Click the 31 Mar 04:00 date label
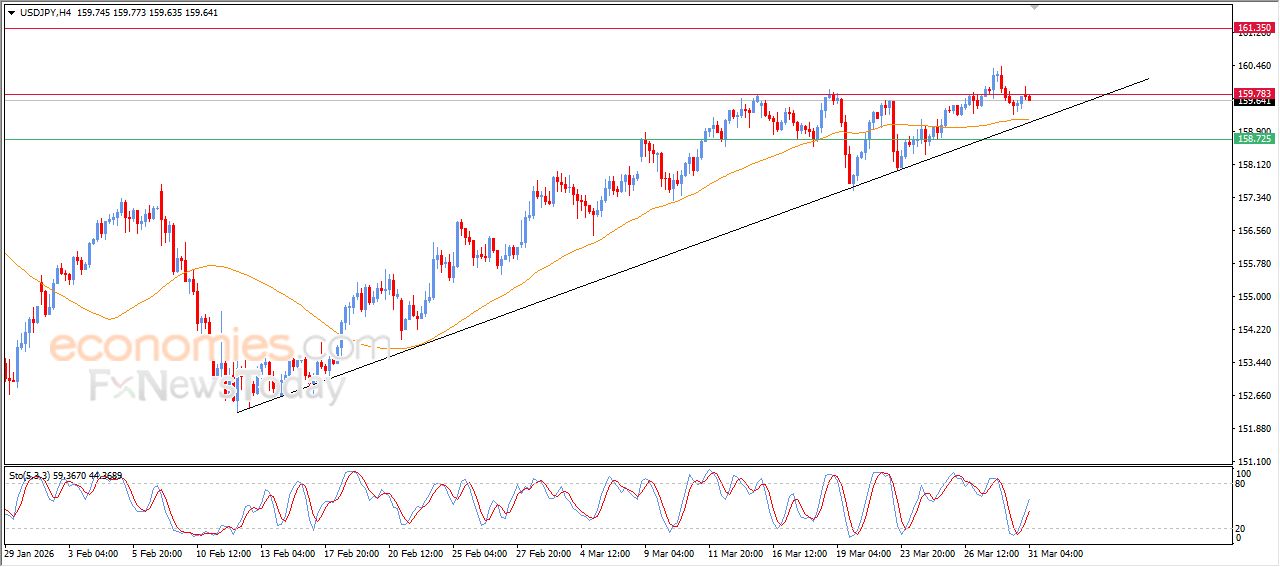Viewport: 1280px width, 567px height. point(1055,553)
